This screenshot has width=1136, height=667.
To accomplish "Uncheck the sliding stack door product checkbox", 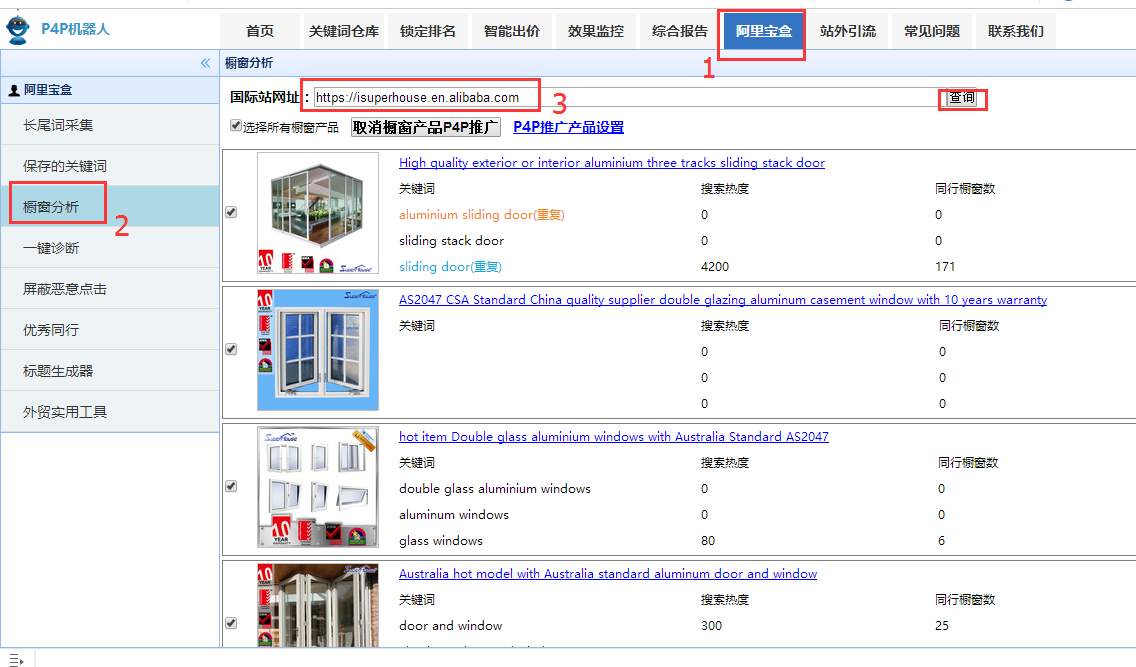I will [x=231, y=212].
